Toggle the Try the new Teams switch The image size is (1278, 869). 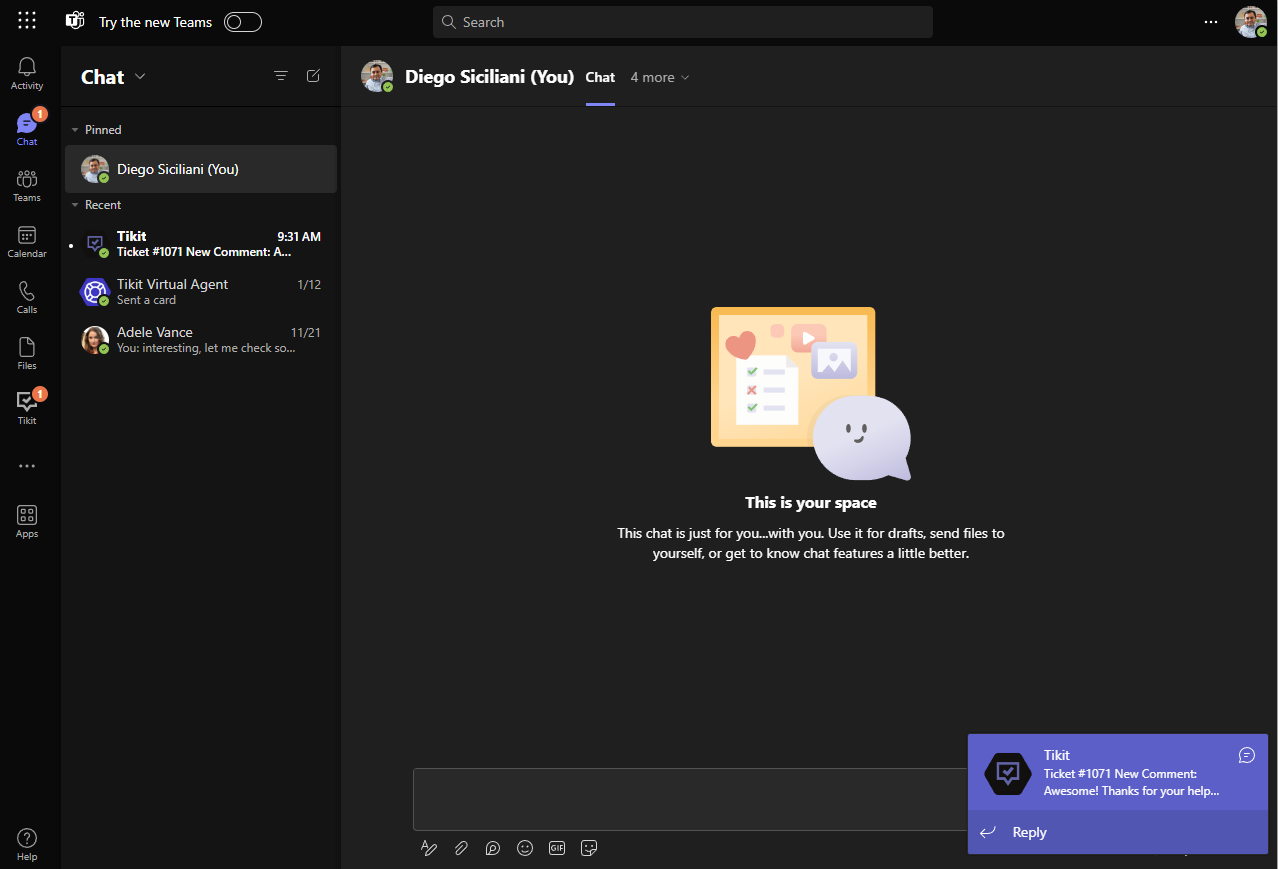point(243,22)
